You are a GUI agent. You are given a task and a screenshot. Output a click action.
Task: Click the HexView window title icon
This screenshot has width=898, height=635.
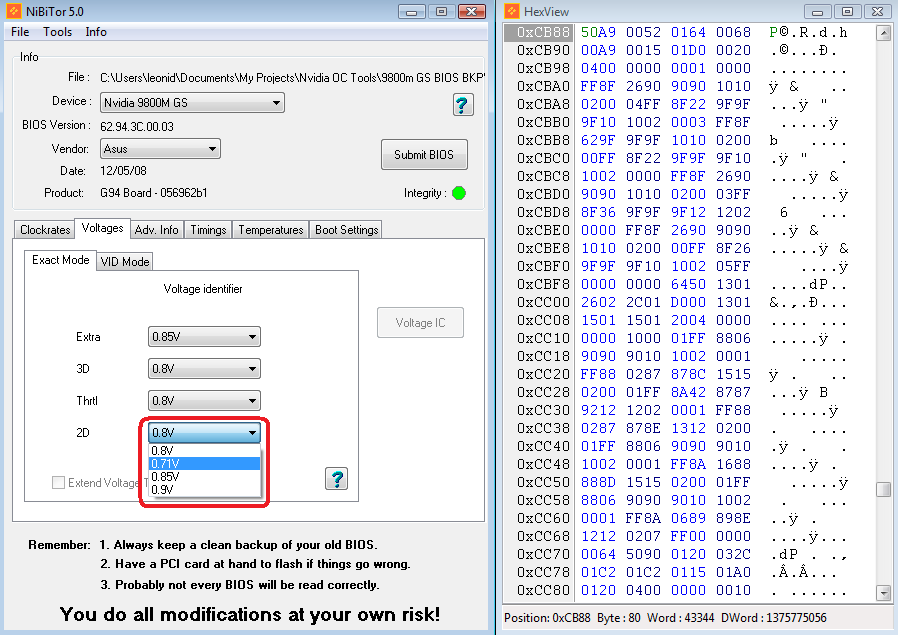click(x=512, y=11)
